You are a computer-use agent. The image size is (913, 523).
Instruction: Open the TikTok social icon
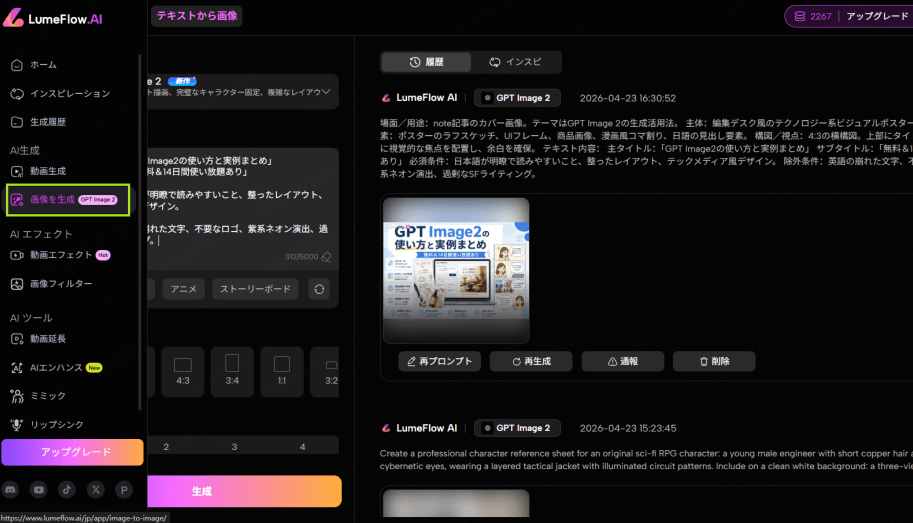coord(67,490)
